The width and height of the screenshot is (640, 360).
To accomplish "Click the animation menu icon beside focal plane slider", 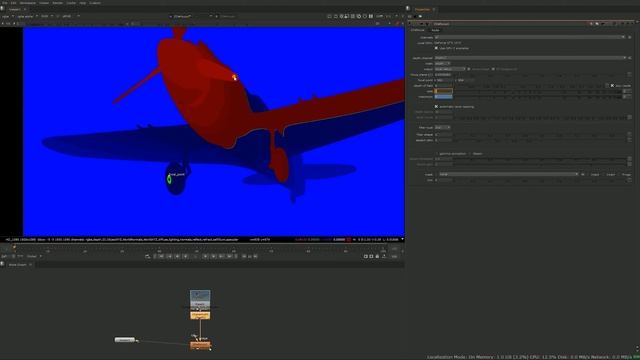I will click(629, 75).
